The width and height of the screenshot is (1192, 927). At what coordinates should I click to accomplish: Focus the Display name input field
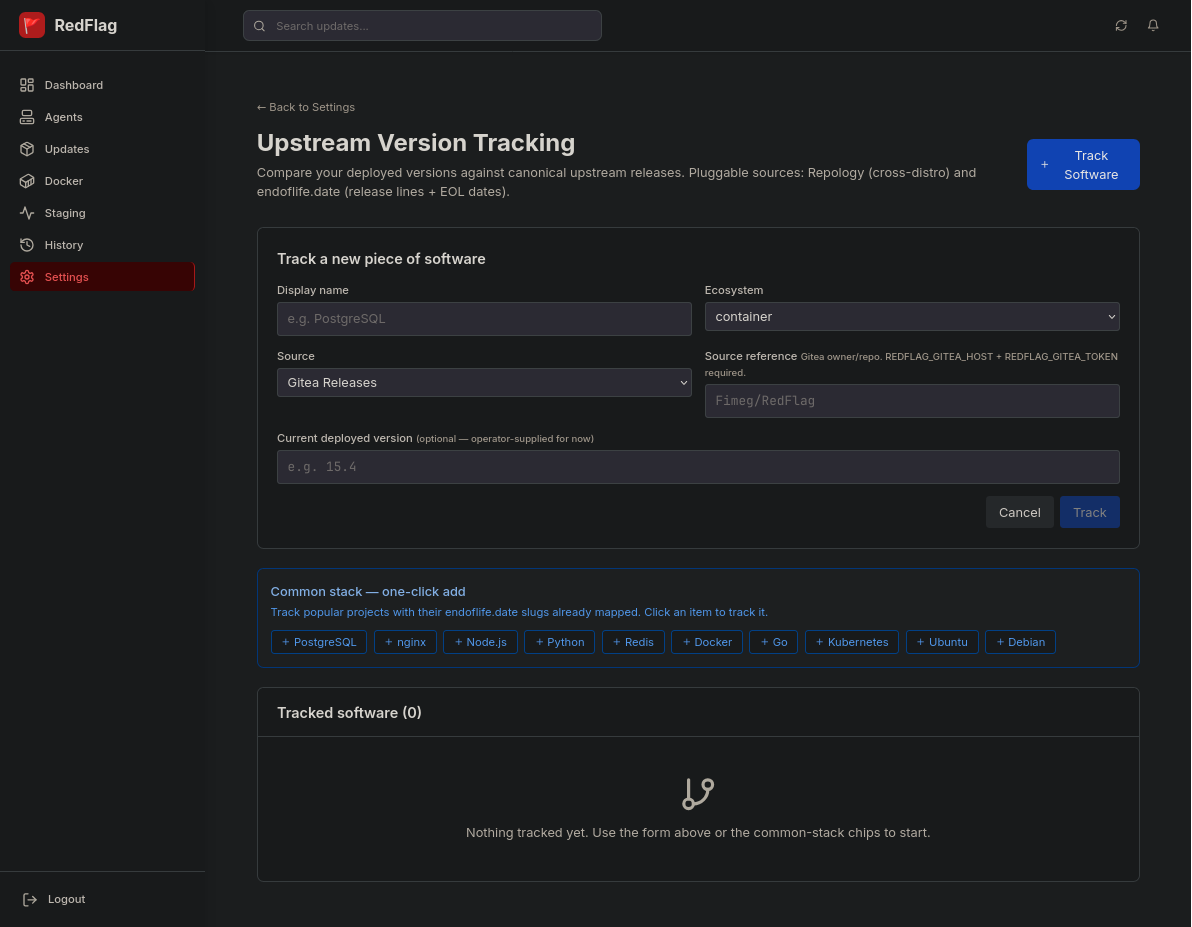(484, 319)
